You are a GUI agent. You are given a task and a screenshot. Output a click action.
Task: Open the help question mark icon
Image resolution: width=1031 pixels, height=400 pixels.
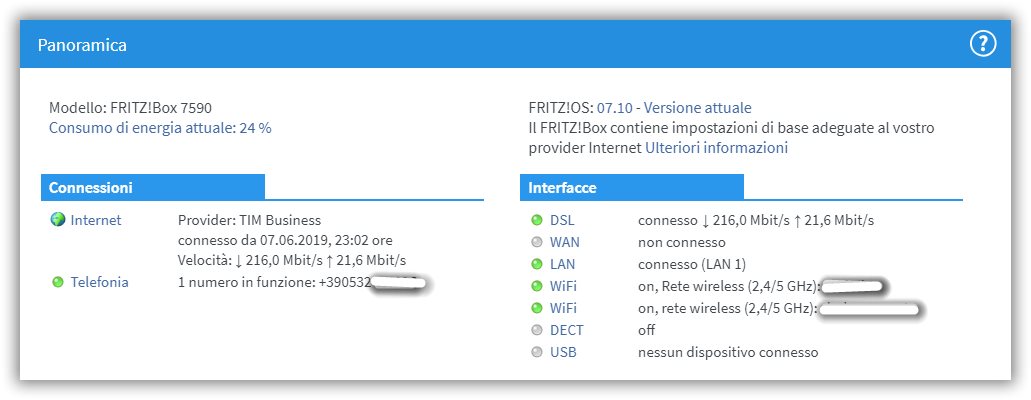click(983, 44)
